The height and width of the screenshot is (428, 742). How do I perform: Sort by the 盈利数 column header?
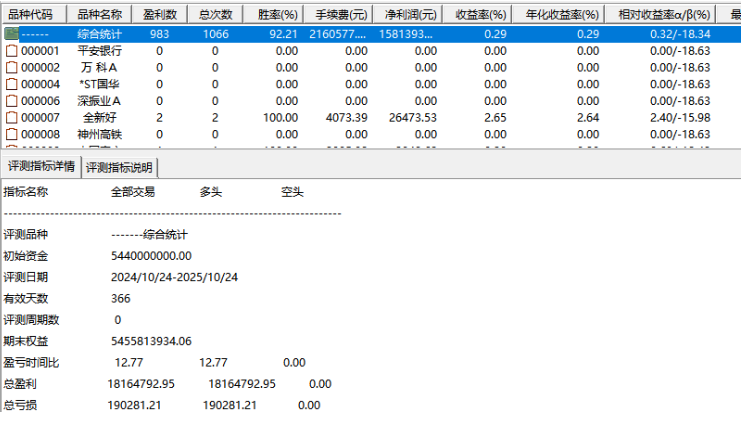[159, 15]
